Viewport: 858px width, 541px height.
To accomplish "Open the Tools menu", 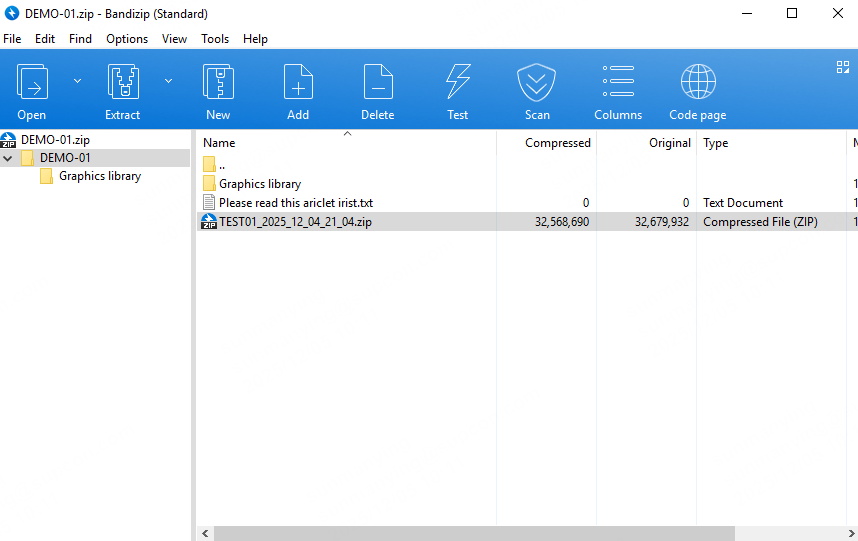I will [x=215, y=39].
